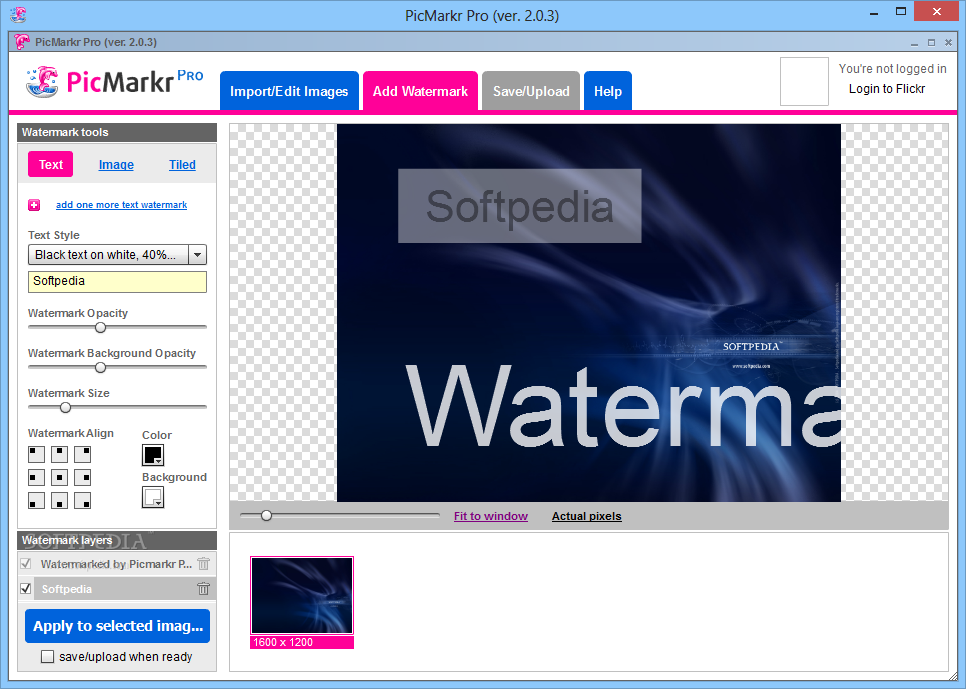Align watermark to bottom-right
The height and width of the screenshot is (689, 966).
click(83, 500)
